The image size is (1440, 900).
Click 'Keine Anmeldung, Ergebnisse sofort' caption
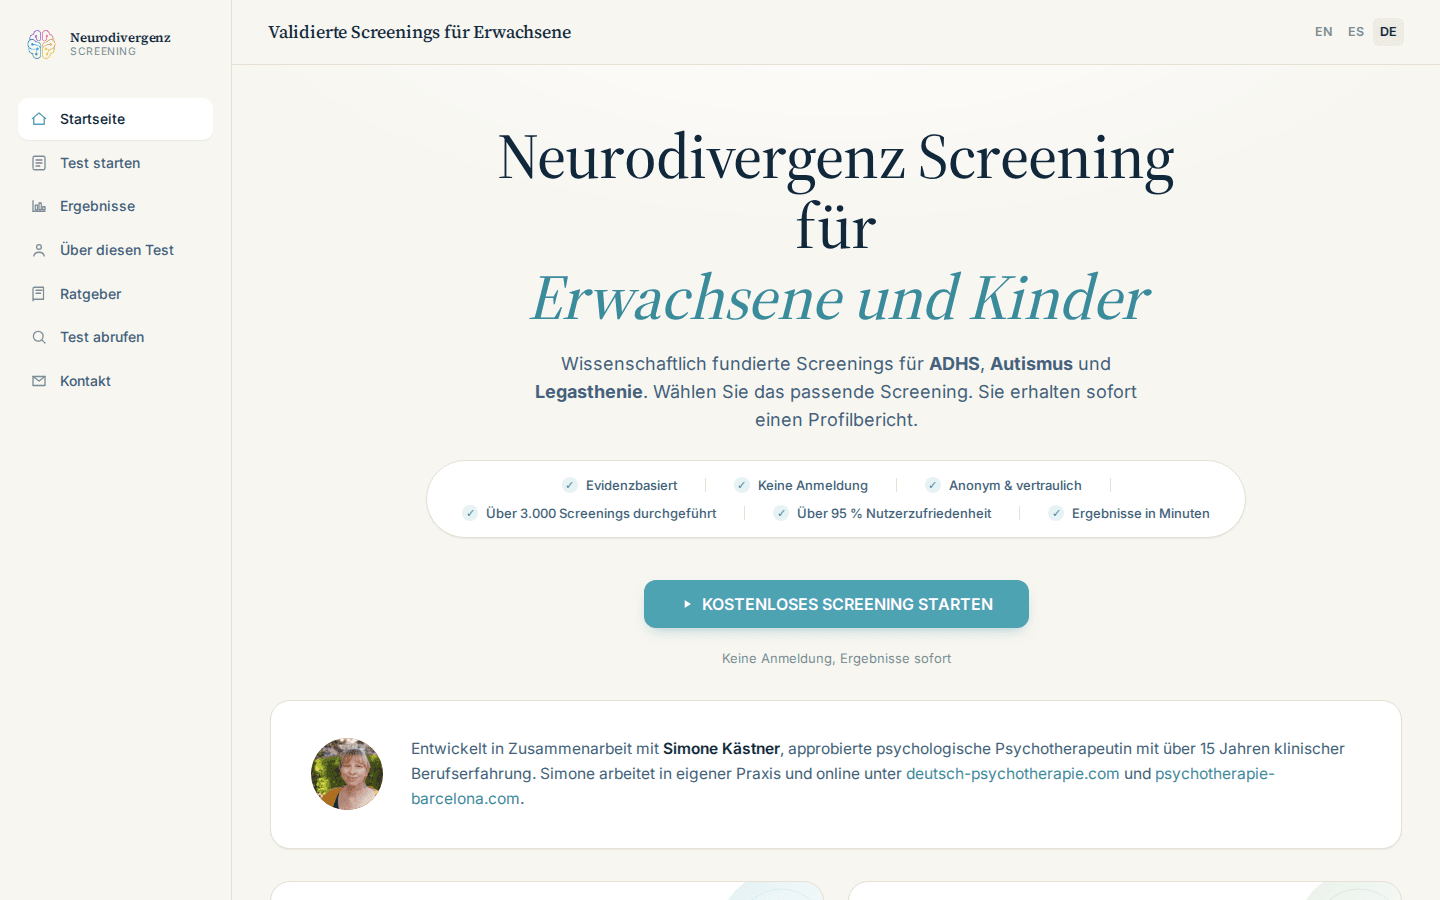point(837,658)
